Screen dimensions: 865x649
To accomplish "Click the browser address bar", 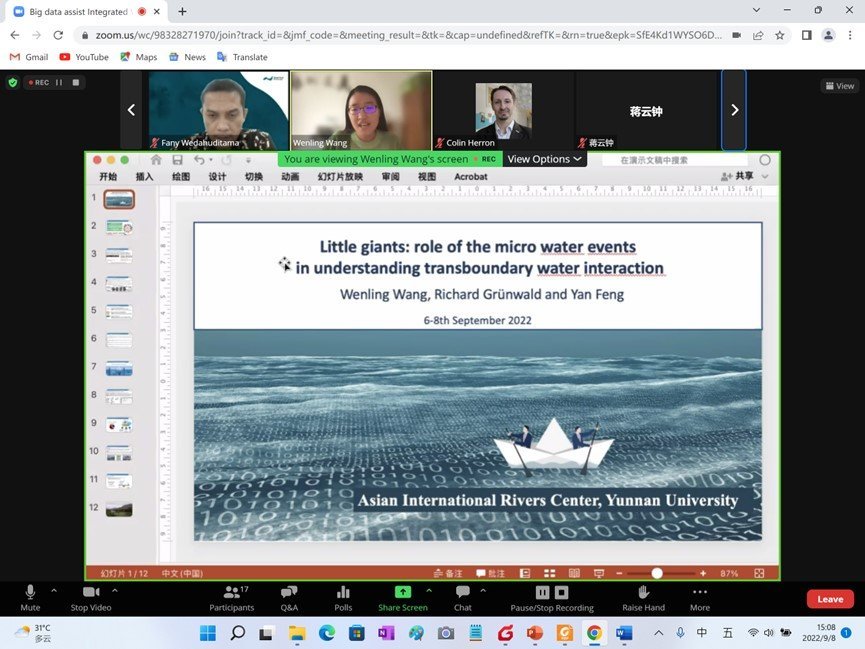I will (x=408, y=35).
